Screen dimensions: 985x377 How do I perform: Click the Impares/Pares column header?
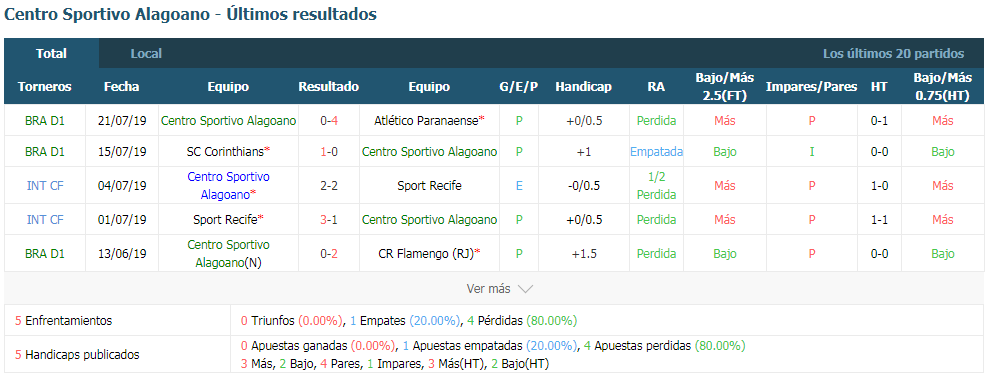pyautogui.click(x=812, y=87)
